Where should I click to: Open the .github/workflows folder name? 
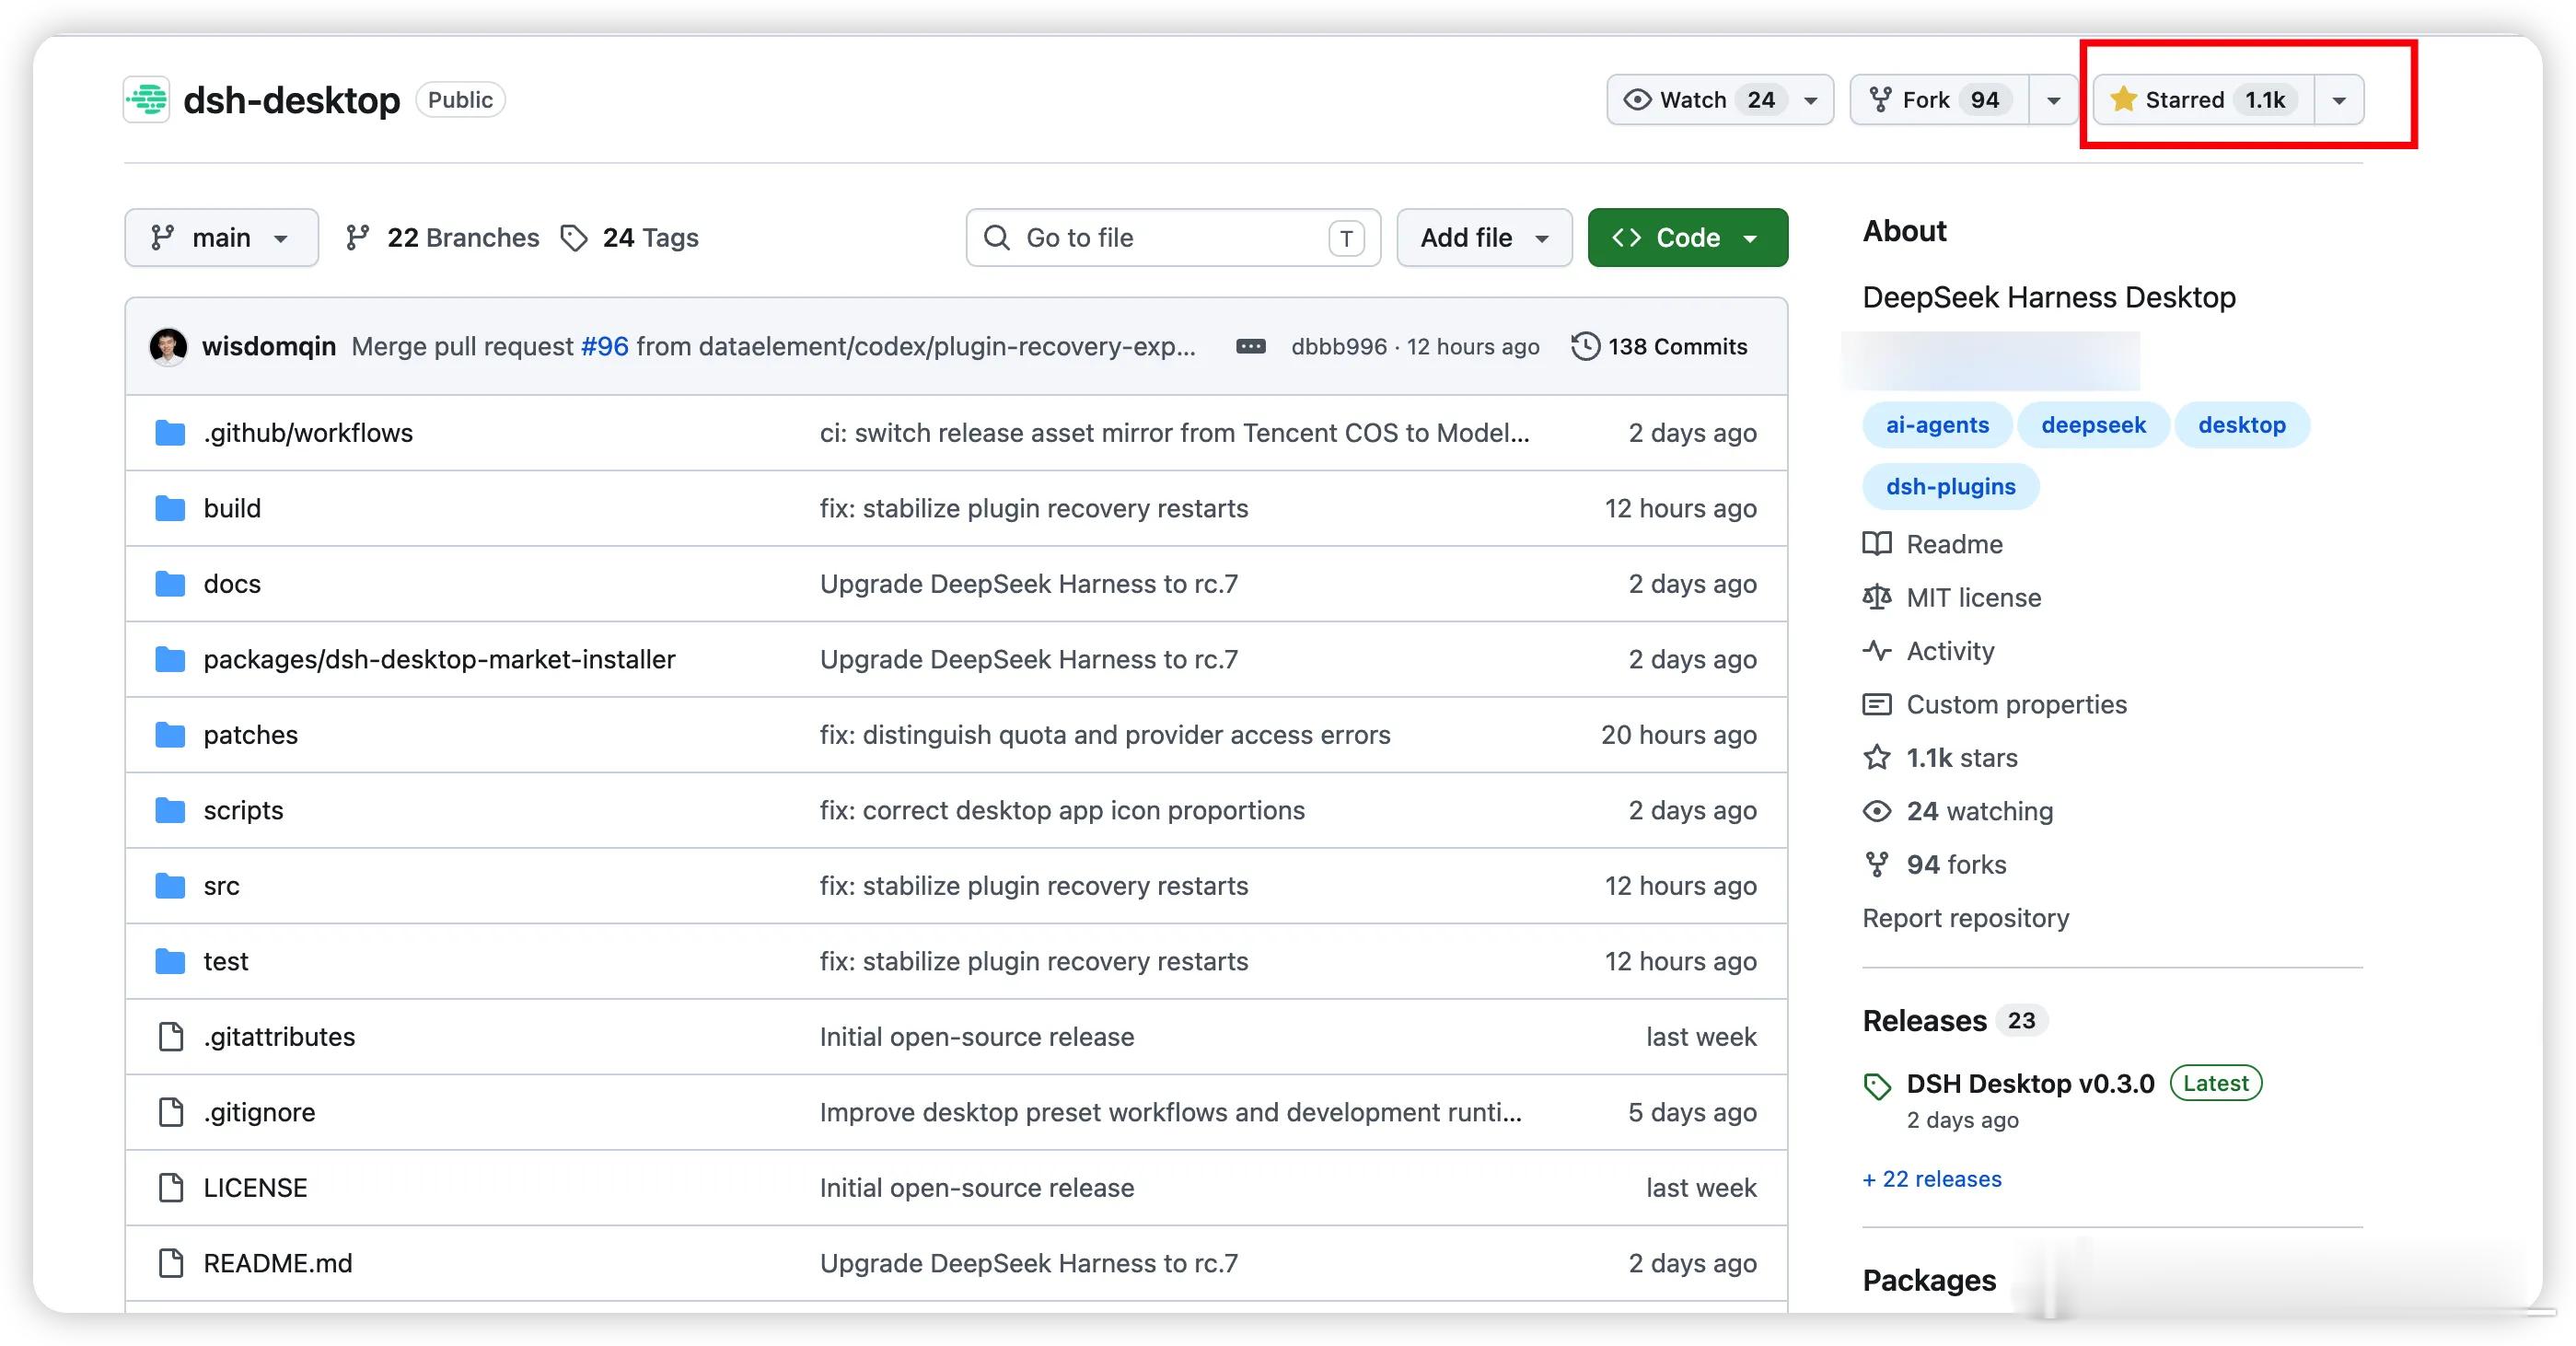[x=308, y=433]
